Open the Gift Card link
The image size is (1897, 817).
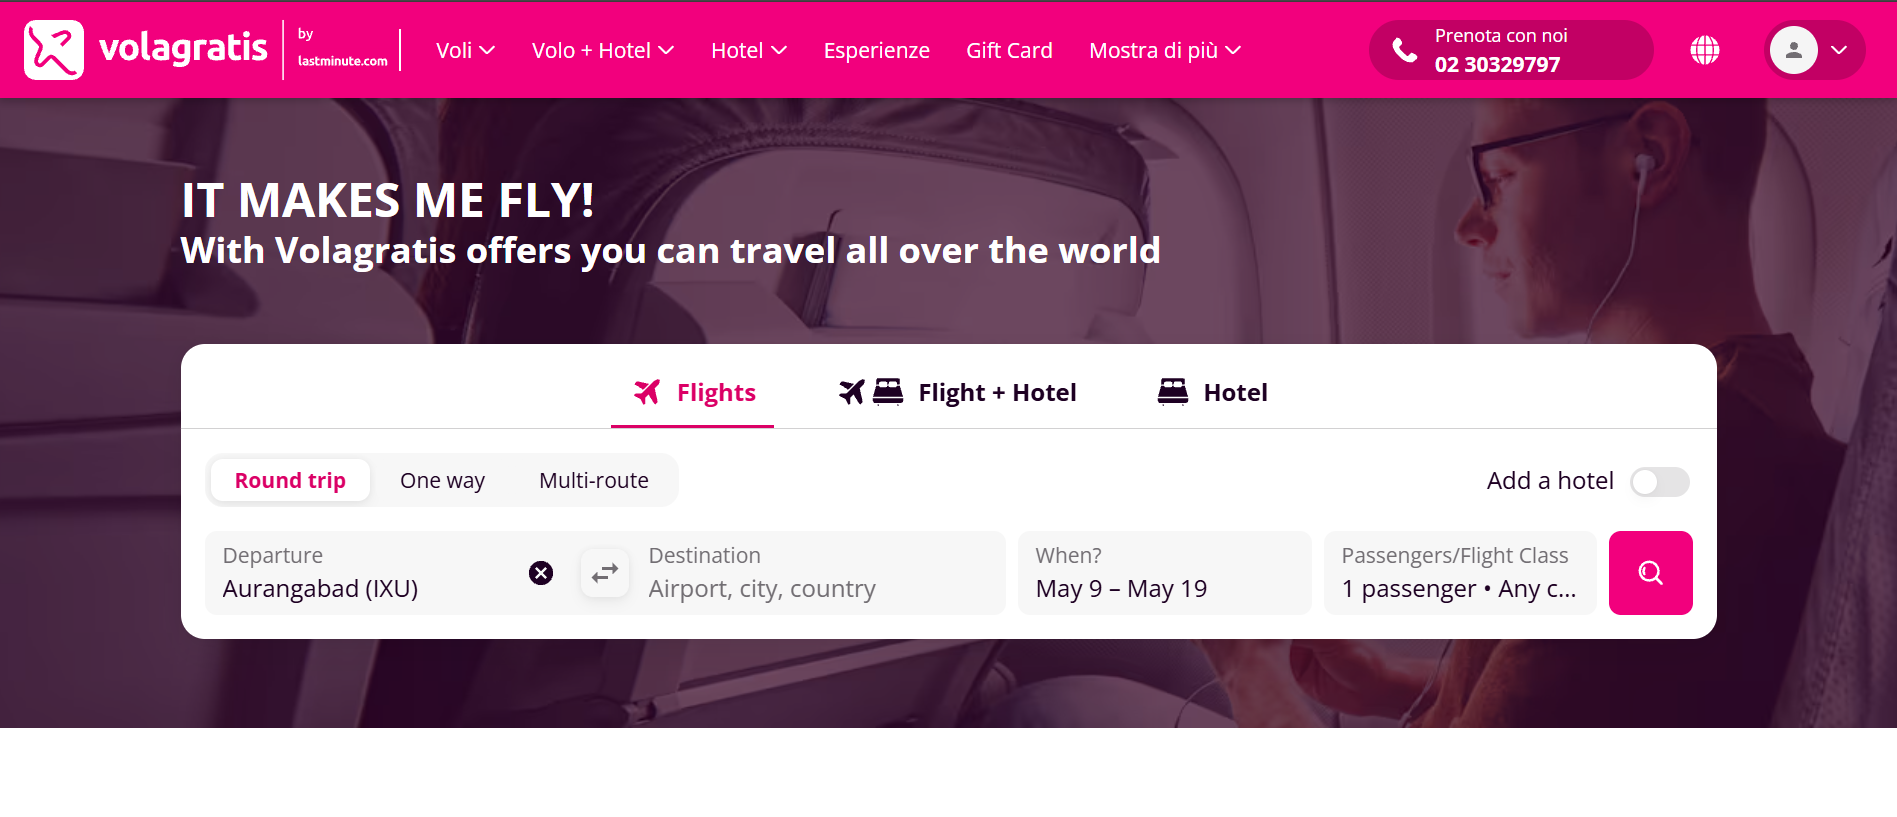tap(1009, 50)
